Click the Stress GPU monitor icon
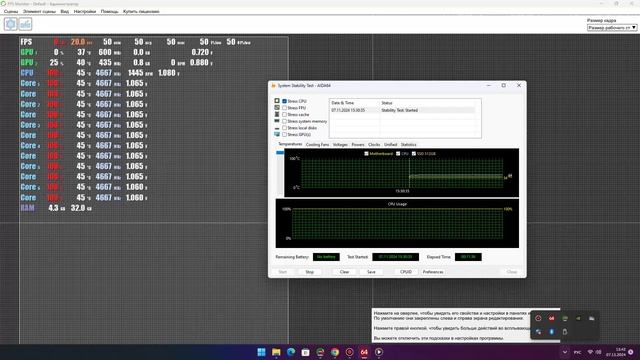 (277, 134)
